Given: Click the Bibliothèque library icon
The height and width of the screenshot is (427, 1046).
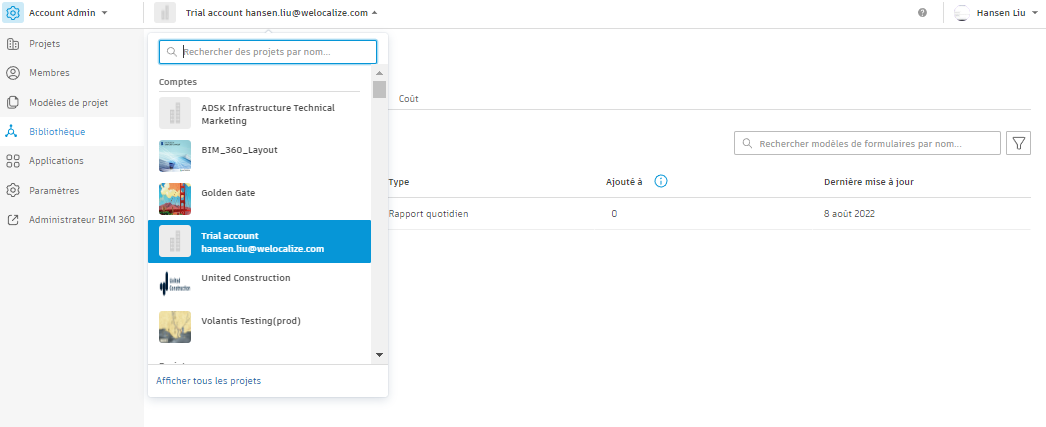Looking at the screenshot, I should point(13,131).
